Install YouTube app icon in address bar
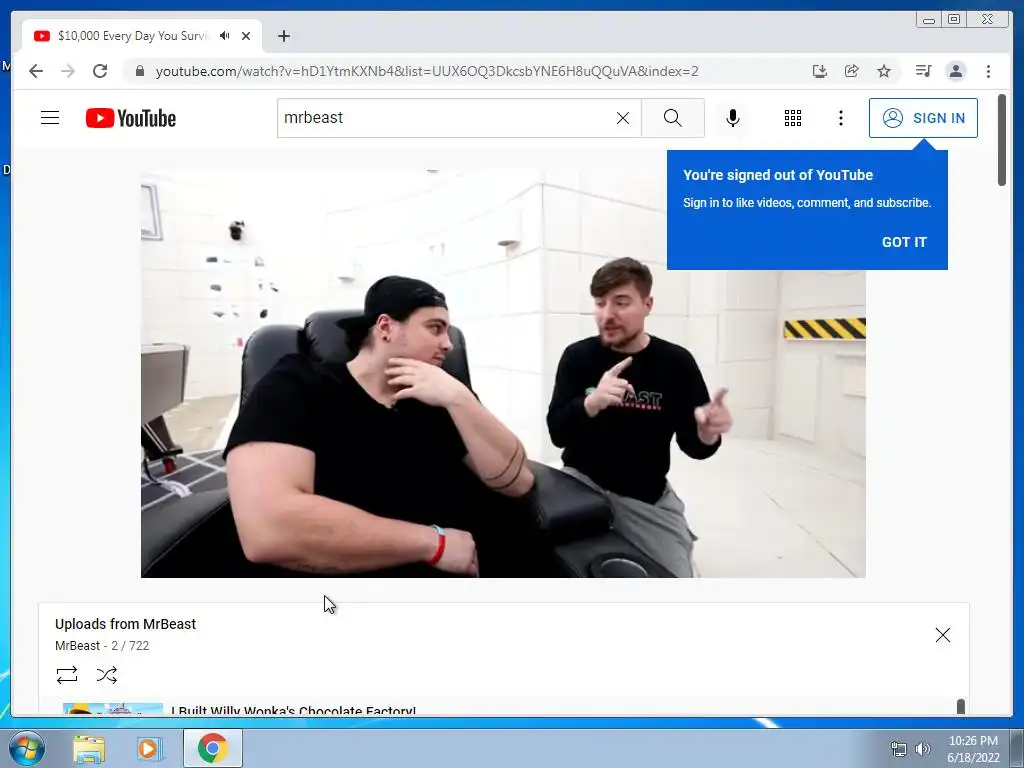Viewport: 1024px width, 768px height. pyautogui.click(x=820, y=71)
